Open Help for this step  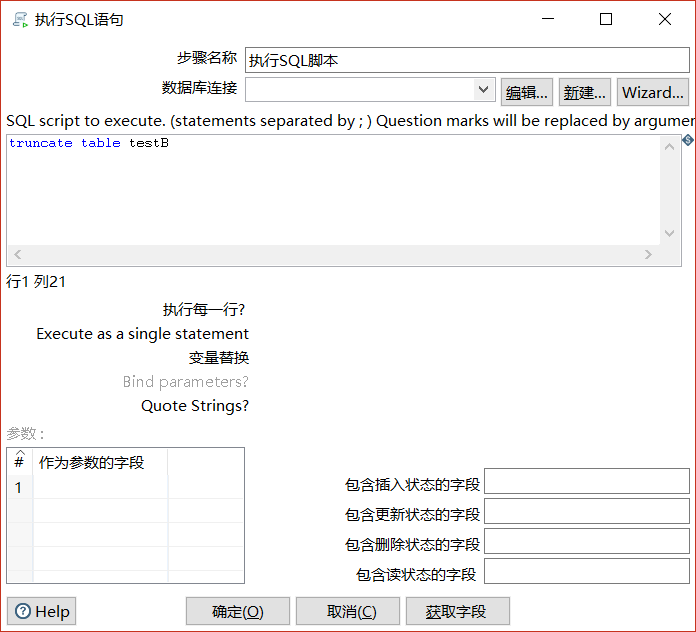click(42, 611)
